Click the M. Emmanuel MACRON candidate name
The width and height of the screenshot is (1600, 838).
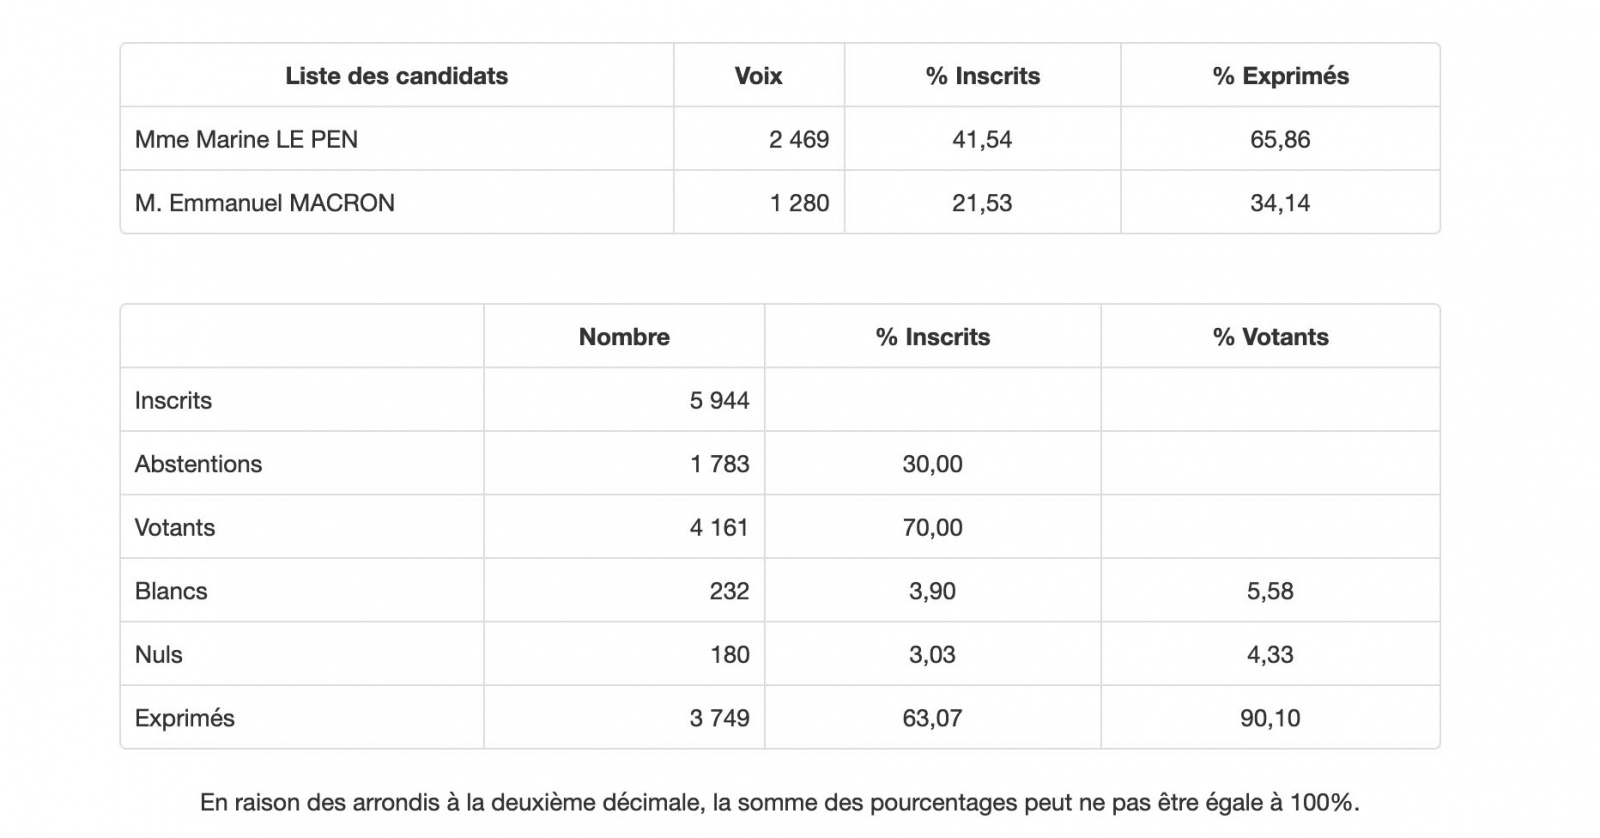pos(265,203)
